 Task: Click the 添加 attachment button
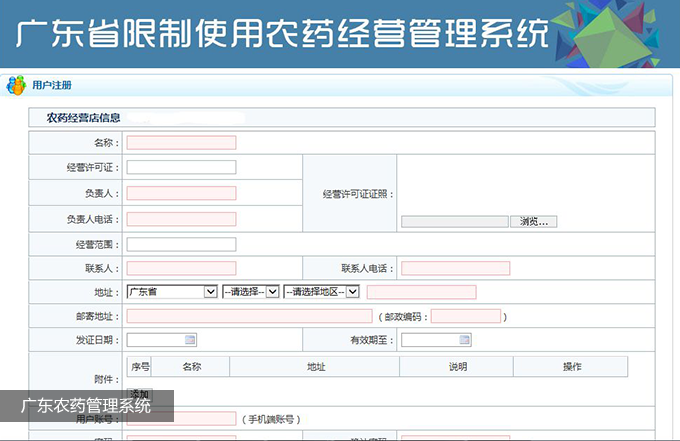tap(140, 394)
